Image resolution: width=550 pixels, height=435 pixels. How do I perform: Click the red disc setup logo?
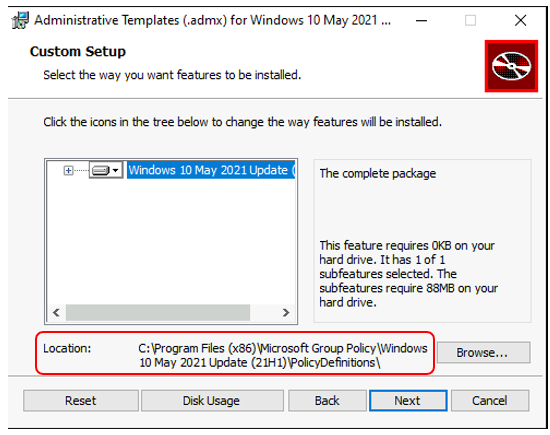click(x=511, y=66)
